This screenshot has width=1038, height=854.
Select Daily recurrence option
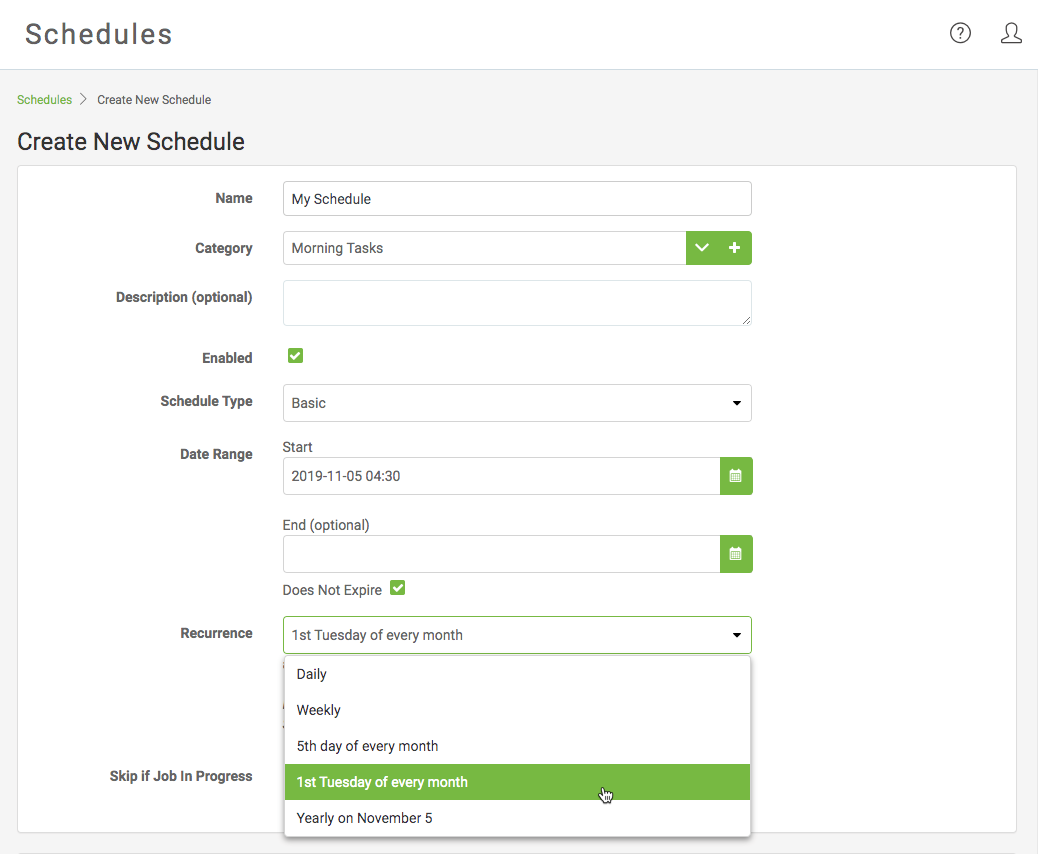click(517, 674)
